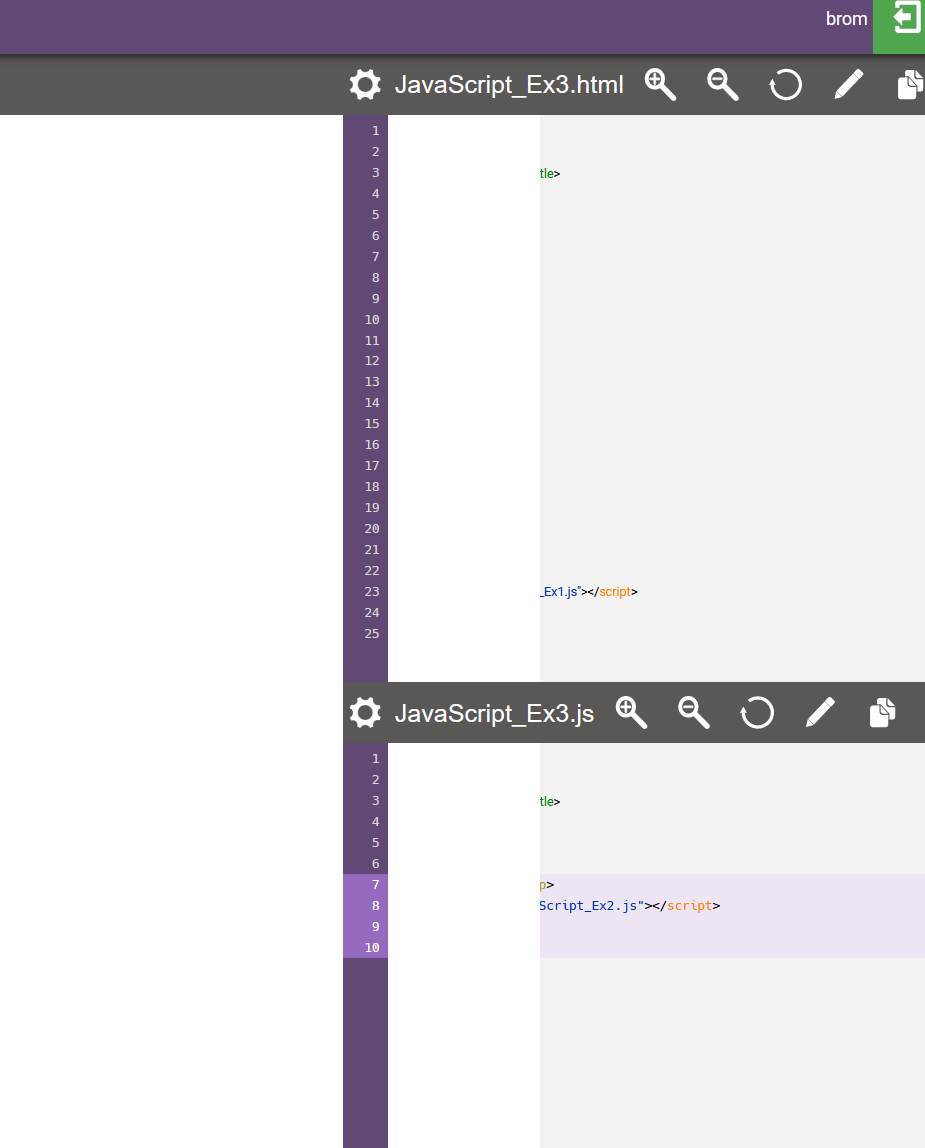Zoom in on JavaScript_Ex3.js editor
Viewport: 925px width, 1148px height.
(631, 712)
